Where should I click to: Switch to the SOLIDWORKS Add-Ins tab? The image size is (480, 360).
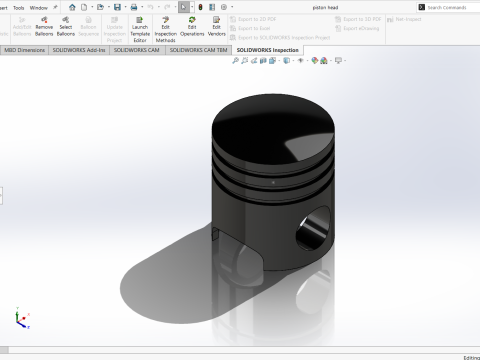coord(79,50)
